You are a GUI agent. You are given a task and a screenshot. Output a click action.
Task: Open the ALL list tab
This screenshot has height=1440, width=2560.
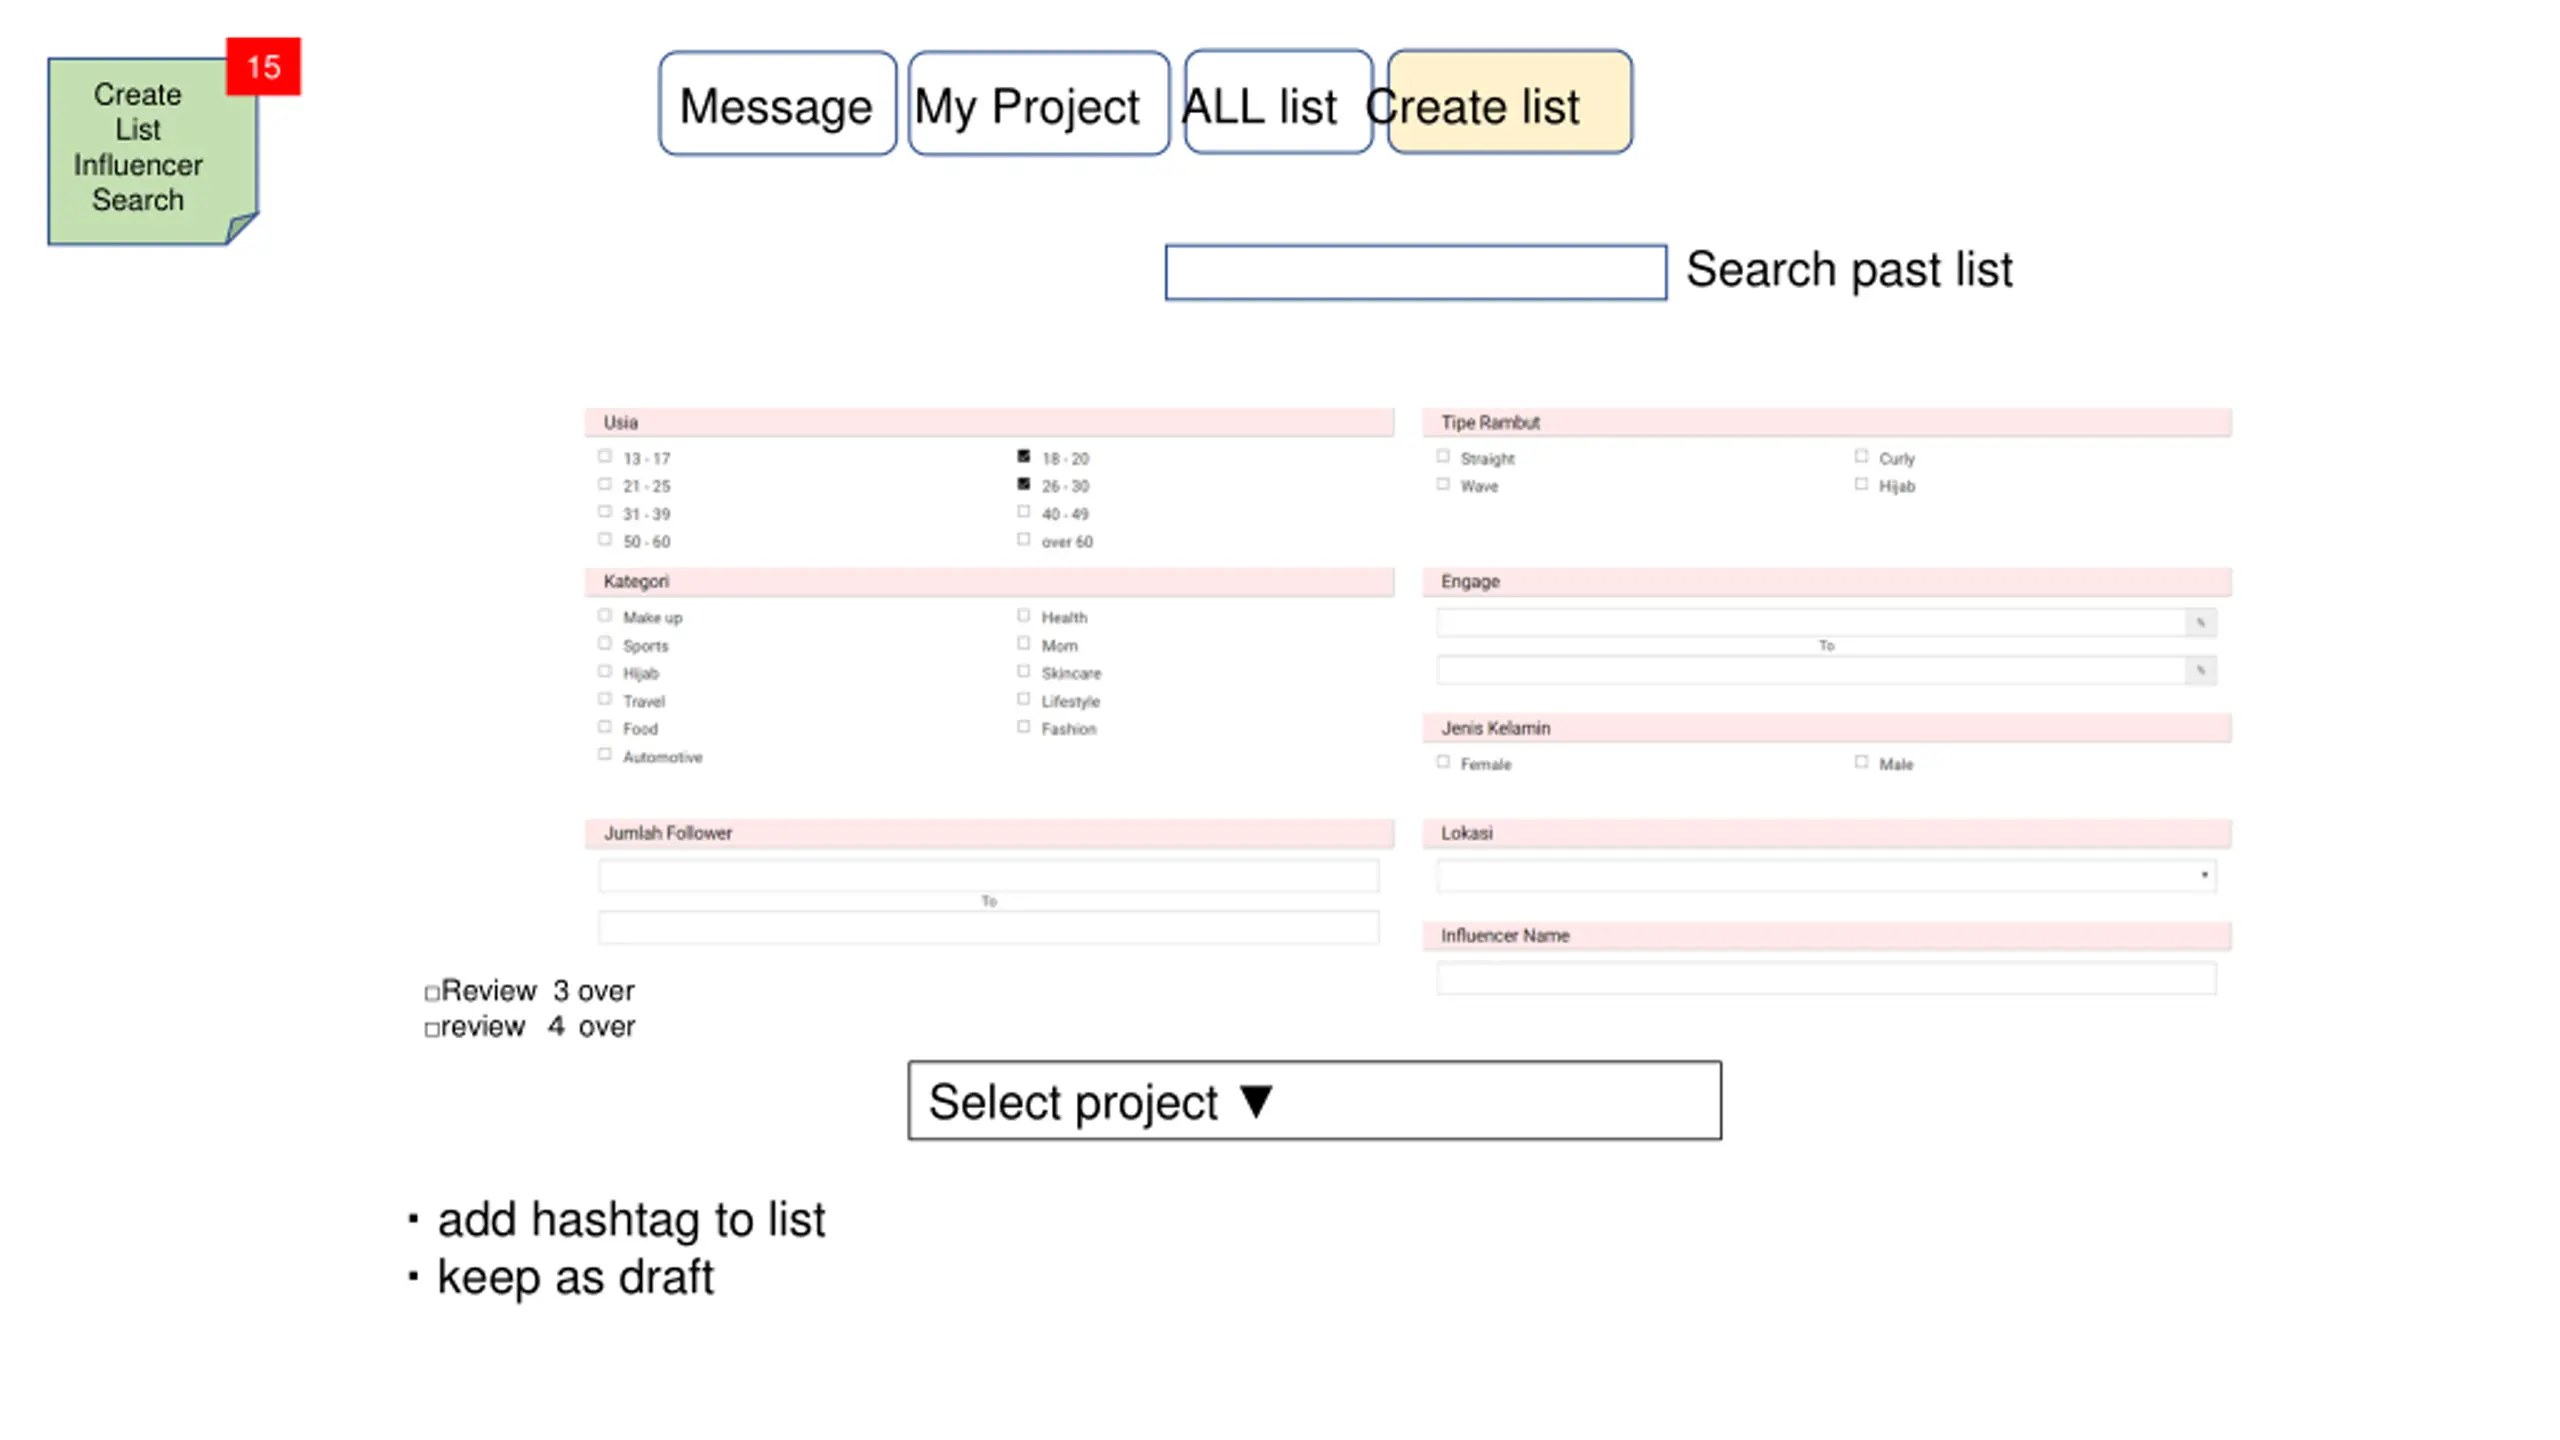coord(1277,102)
